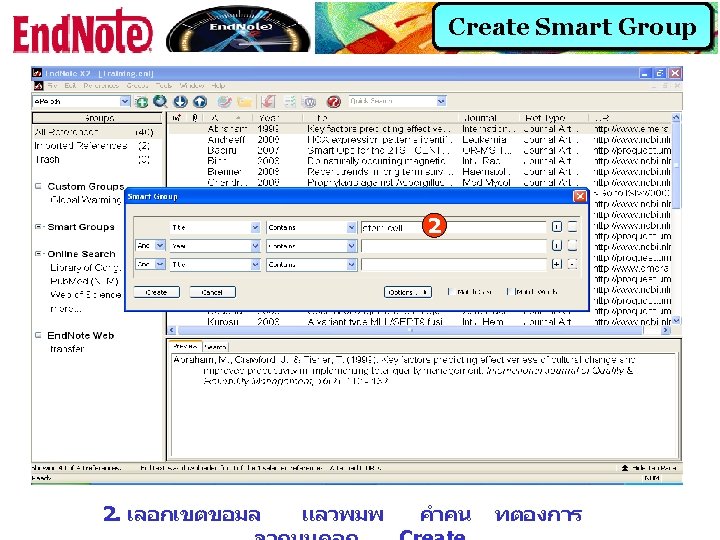Open the Help menu
Image resolution: width=720 pixels, height=540 pixels.
[219, 86]
